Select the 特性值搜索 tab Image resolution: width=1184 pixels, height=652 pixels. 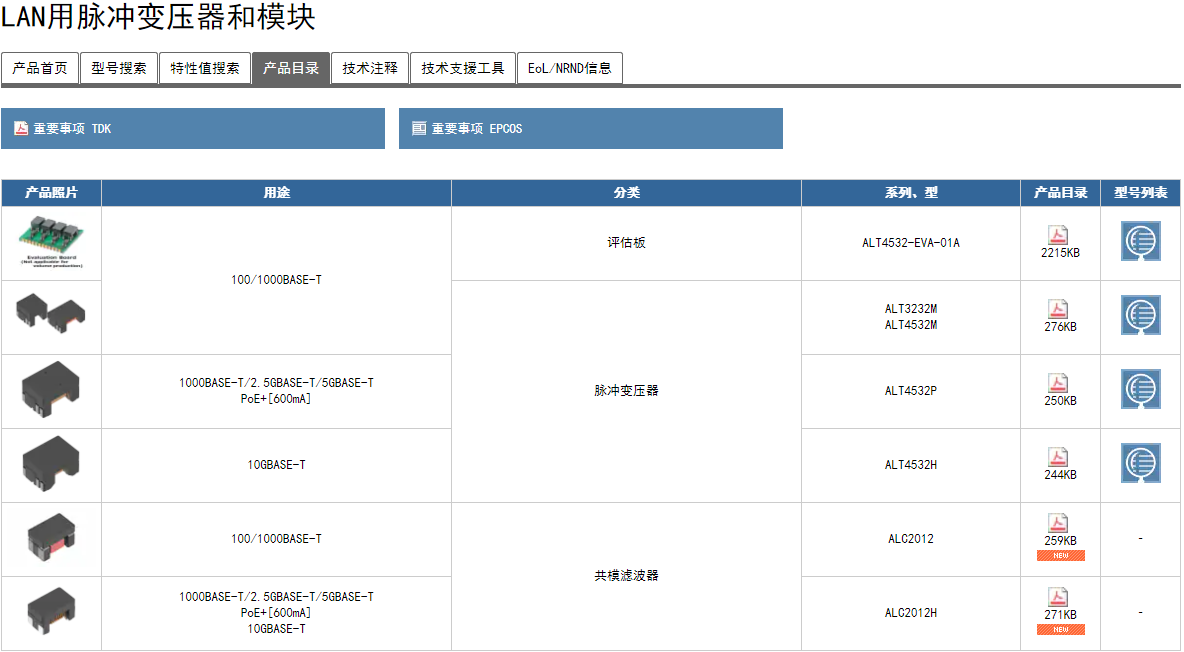[205, 68]
